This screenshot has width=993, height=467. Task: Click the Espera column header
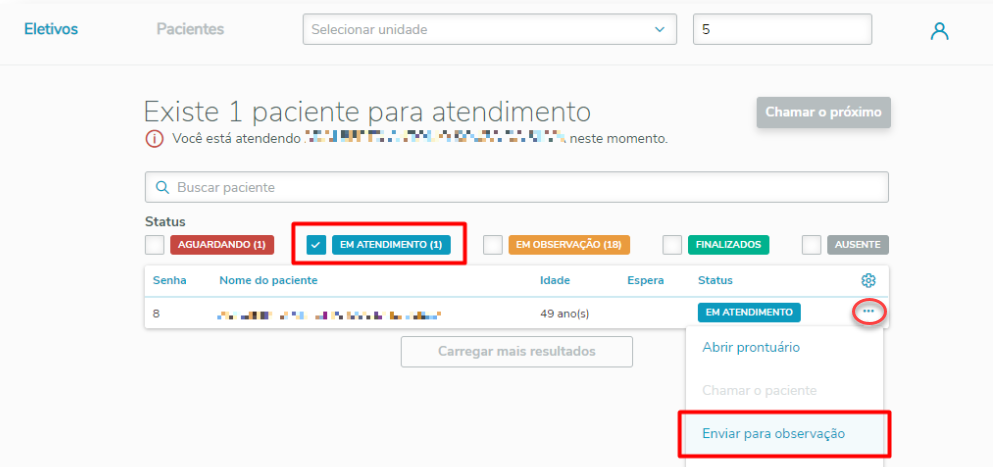[645, 280]
